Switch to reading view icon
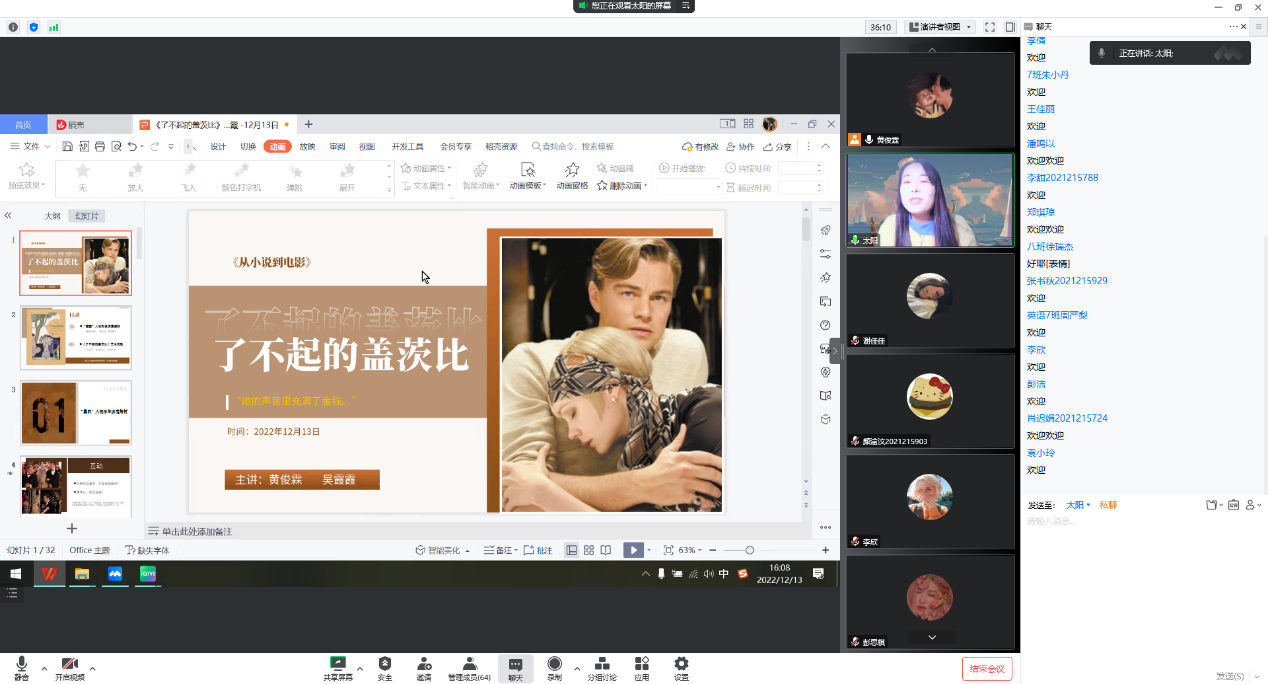This screenshot has height=684, width=1268. tap(606, 550)
